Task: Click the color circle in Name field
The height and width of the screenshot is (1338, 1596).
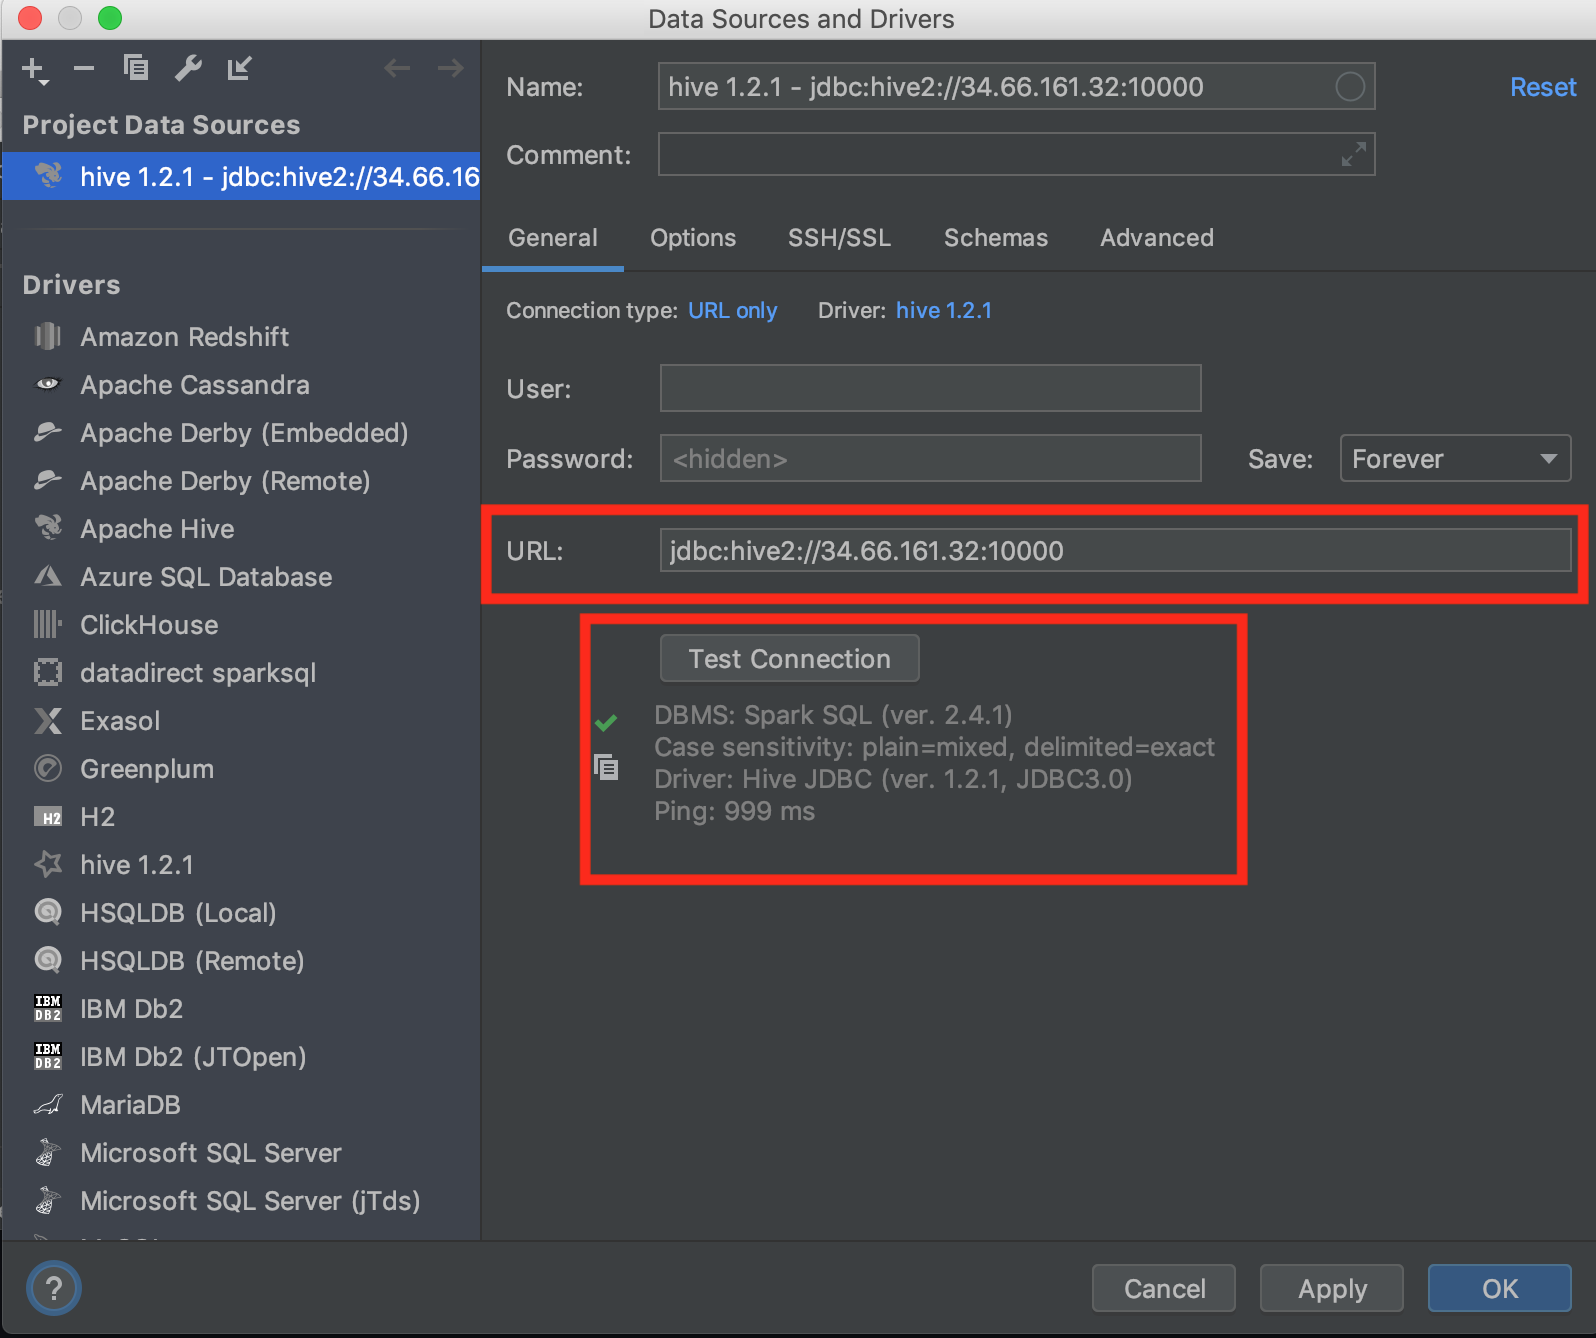Action: (1350, 87)
